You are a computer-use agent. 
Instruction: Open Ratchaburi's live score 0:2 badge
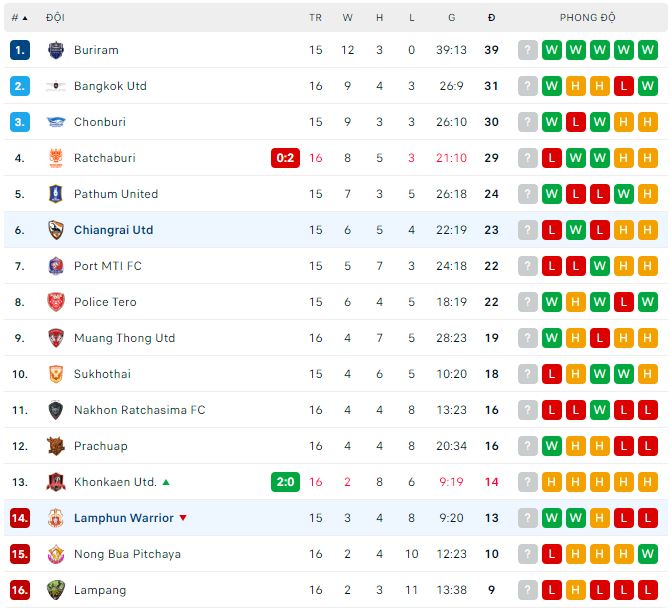pos(285,158)
